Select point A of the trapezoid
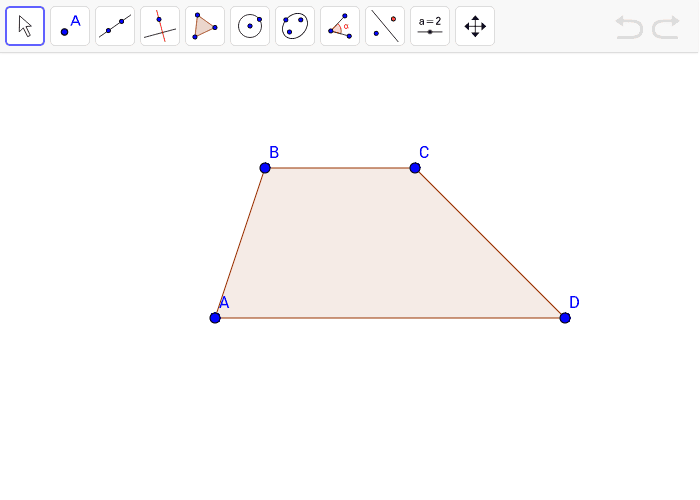The image size is (700, 500). (215, 318)
